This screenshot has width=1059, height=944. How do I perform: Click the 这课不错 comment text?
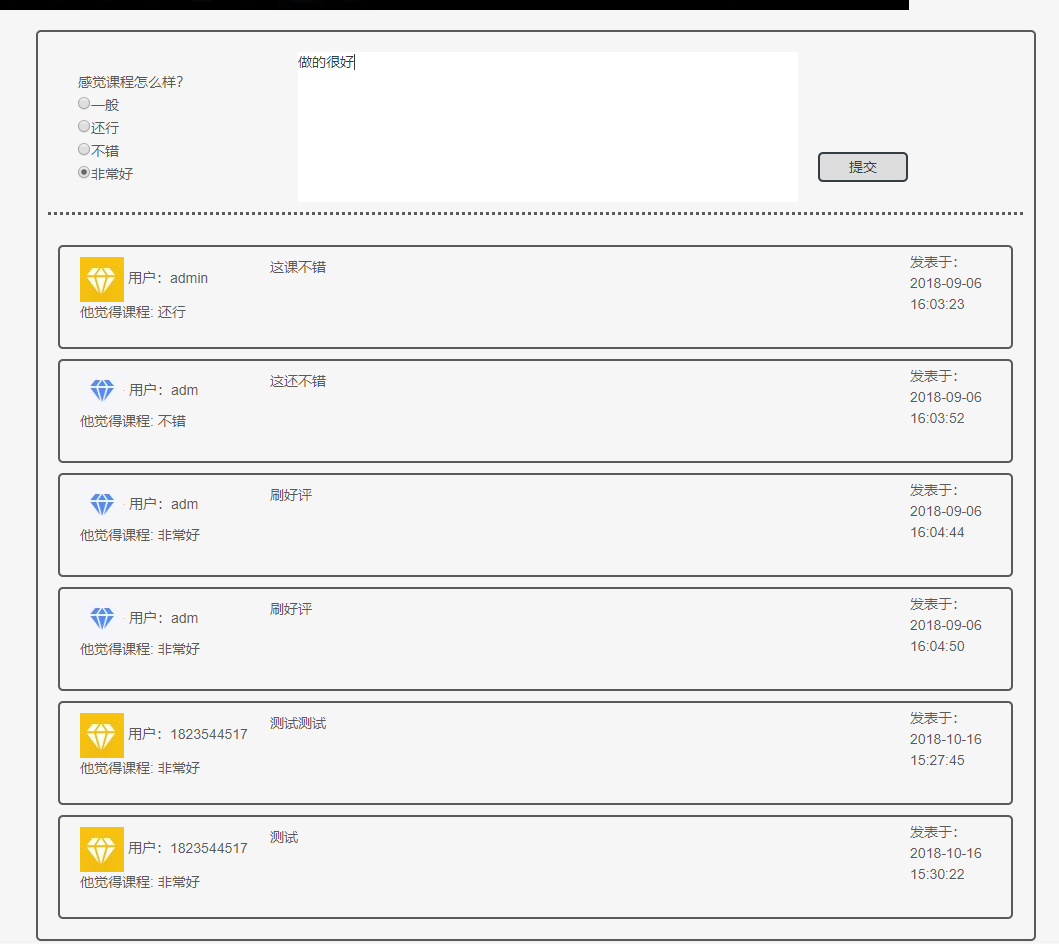click(x=297, y=267)
